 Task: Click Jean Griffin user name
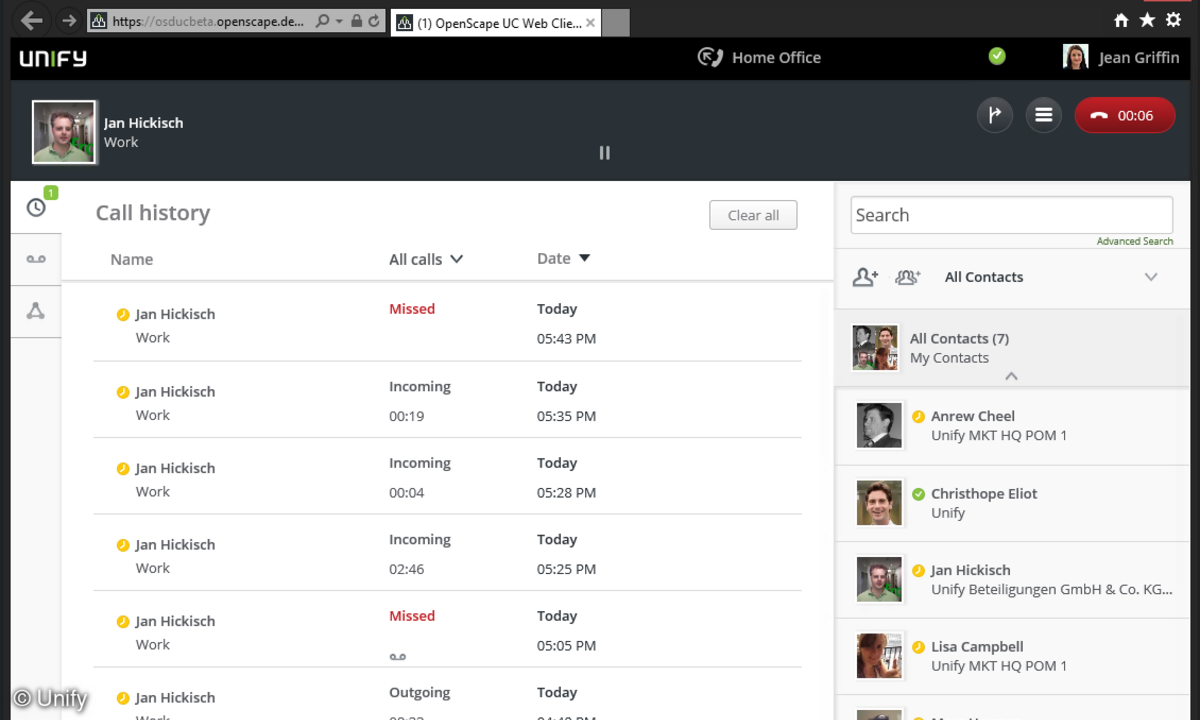1139,58
